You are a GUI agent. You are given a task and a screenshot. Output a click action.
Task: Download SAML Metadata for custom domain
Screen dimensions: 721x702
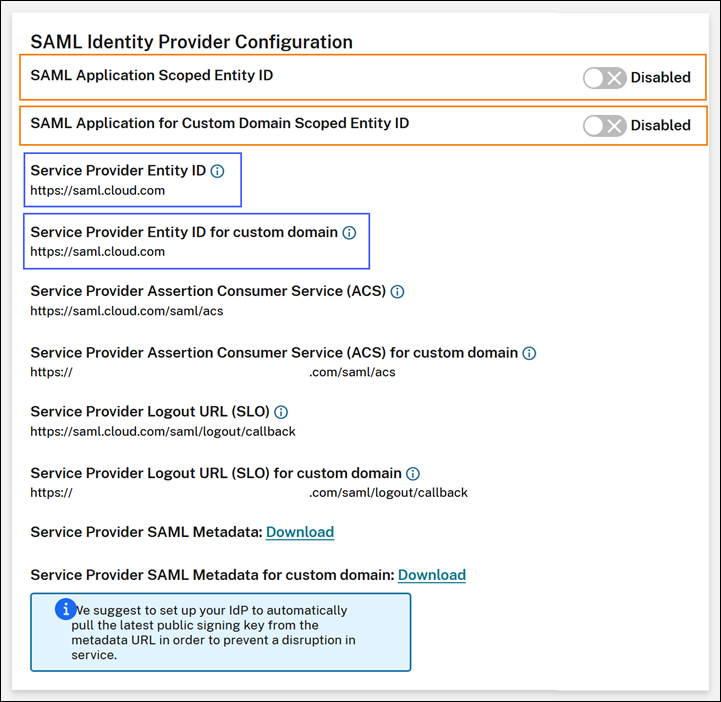pos(432,575)
